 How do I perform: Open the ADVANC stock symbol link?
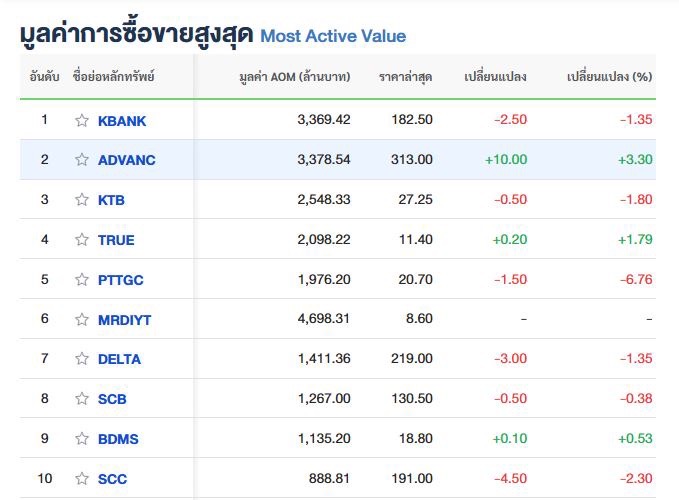click(x=127, y=160)
